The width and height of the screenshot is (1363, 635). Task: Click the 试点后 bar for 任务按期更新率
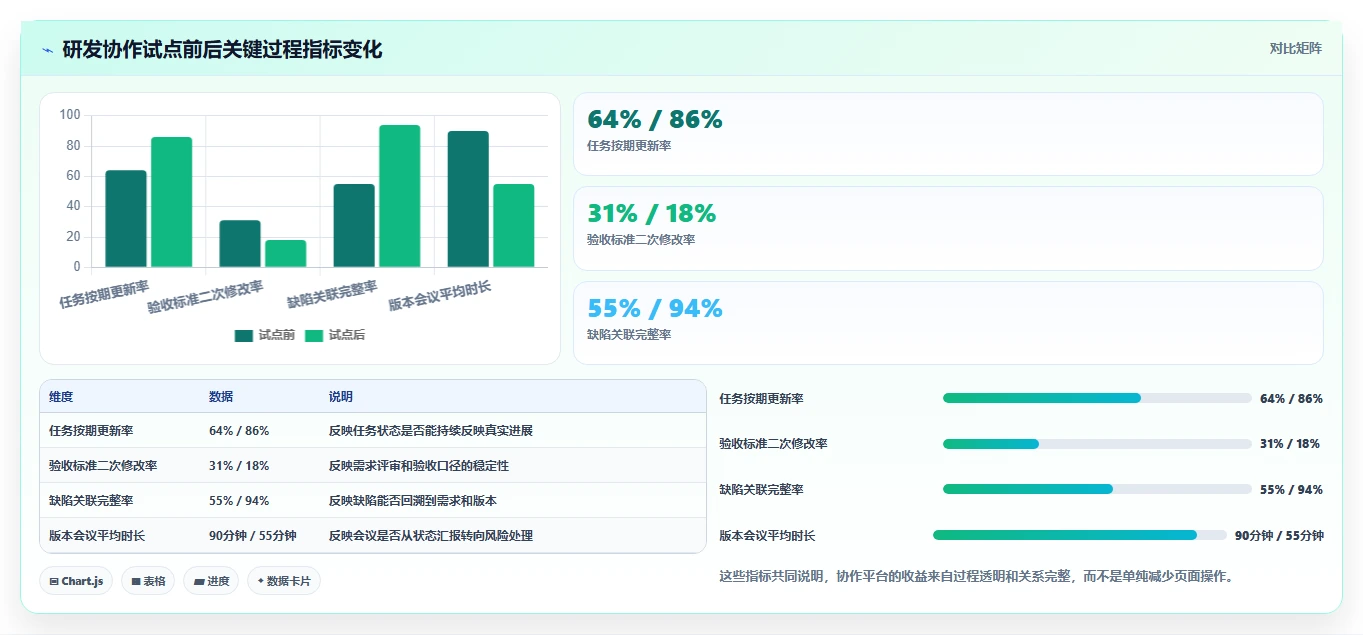[x=171, y=202]
